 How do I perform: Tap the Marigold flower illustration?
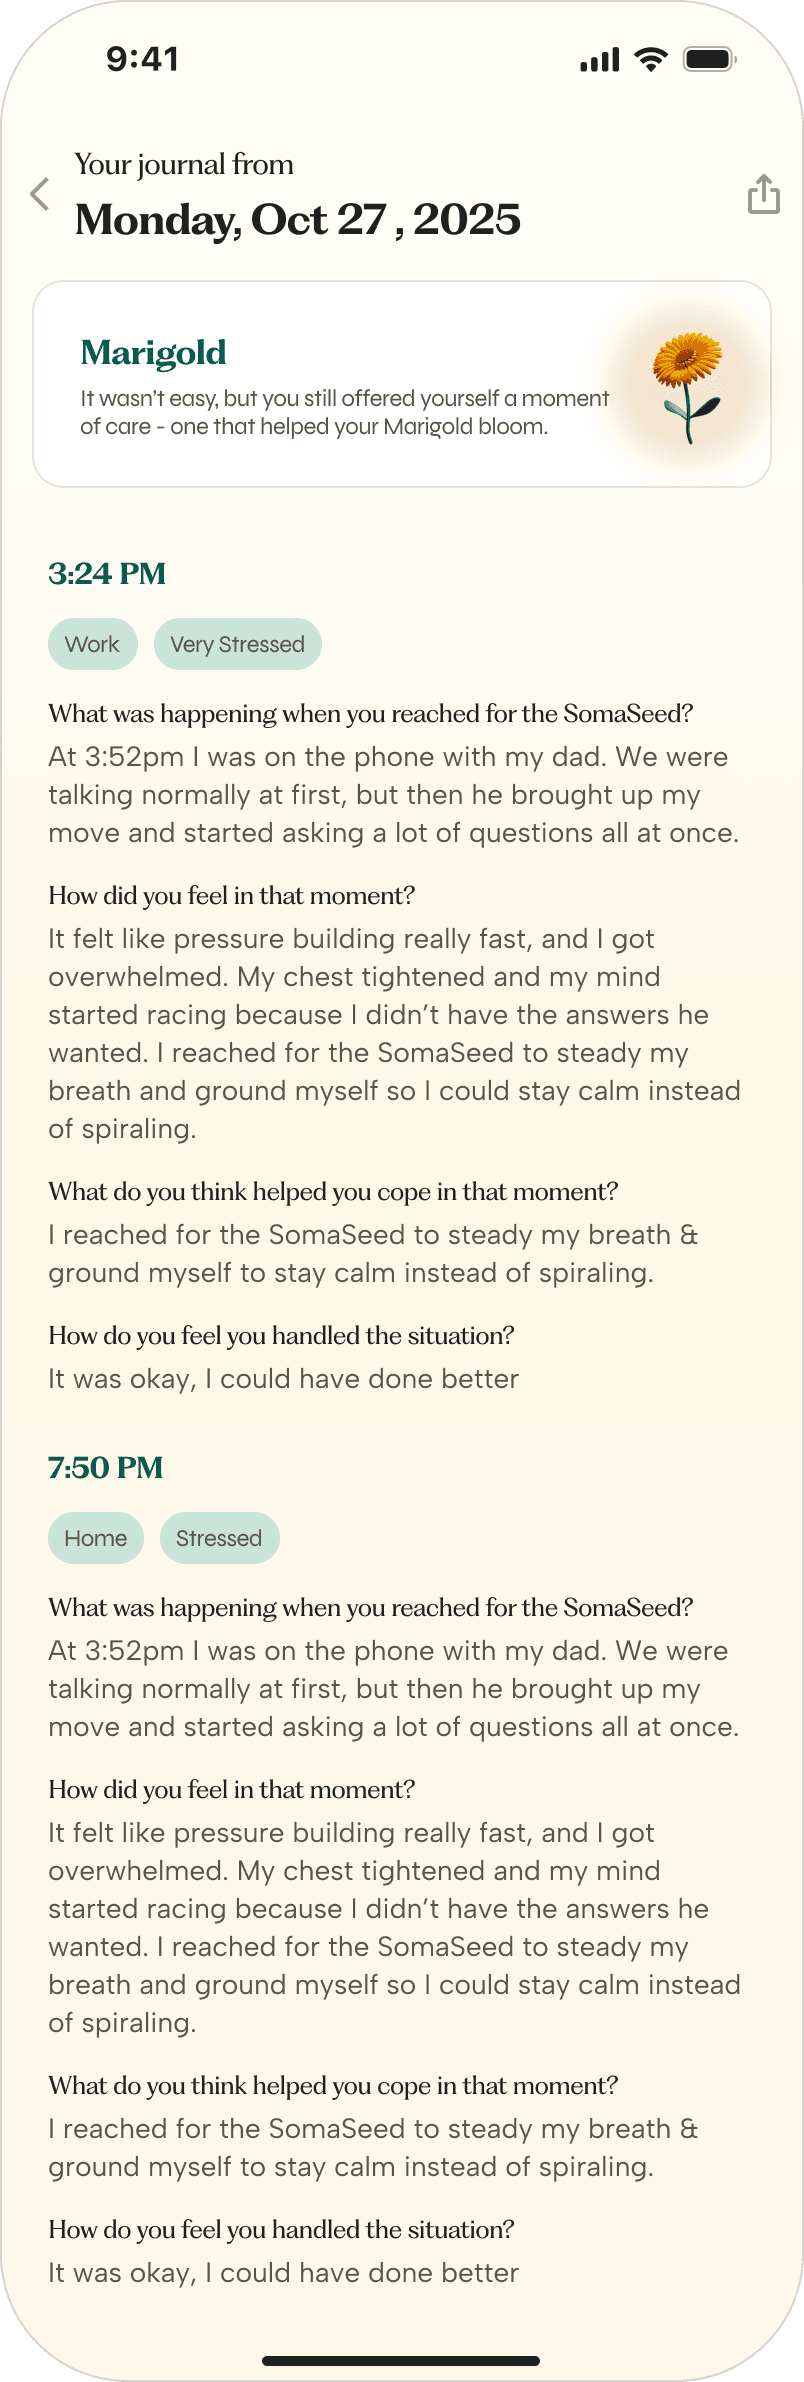click(687, 387)
